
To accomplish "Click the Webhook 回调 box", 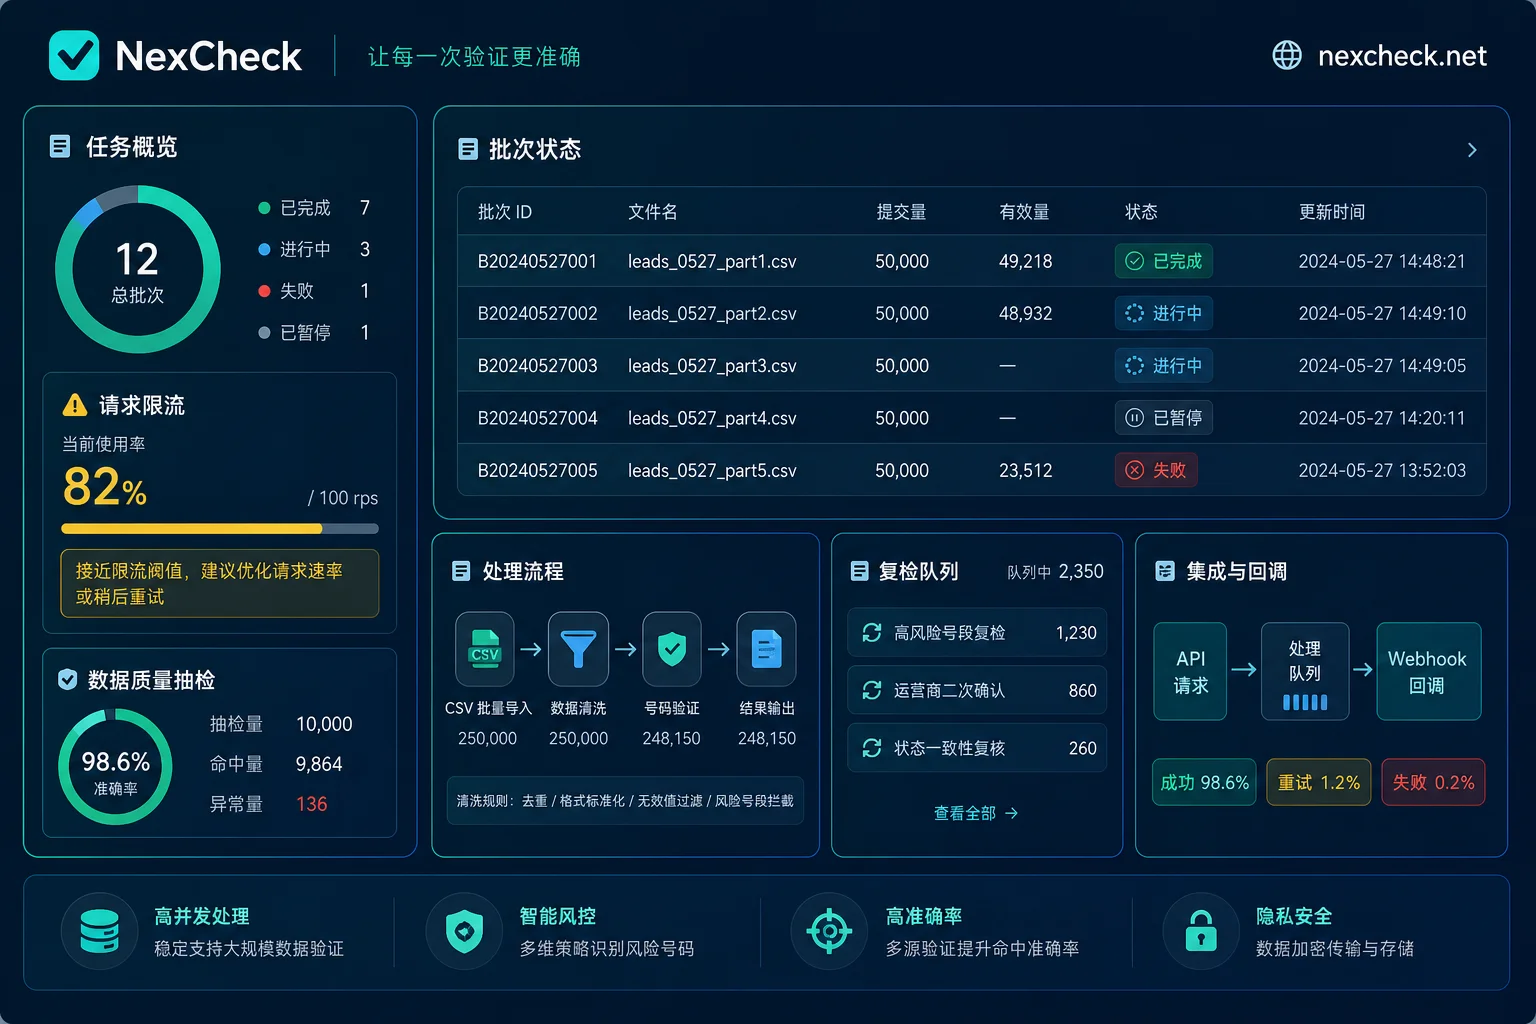I will pos(1428,671).
